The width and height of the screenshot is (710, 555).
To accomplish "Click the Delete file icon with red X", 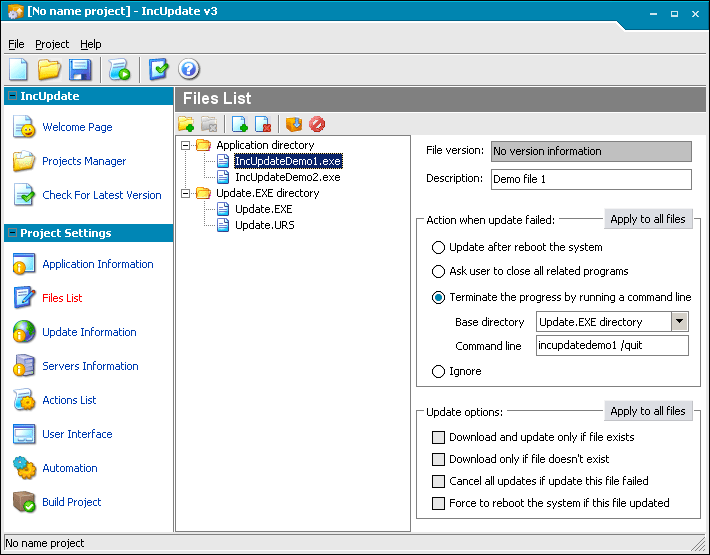I will pyautogui.click(x=263, y=124).
